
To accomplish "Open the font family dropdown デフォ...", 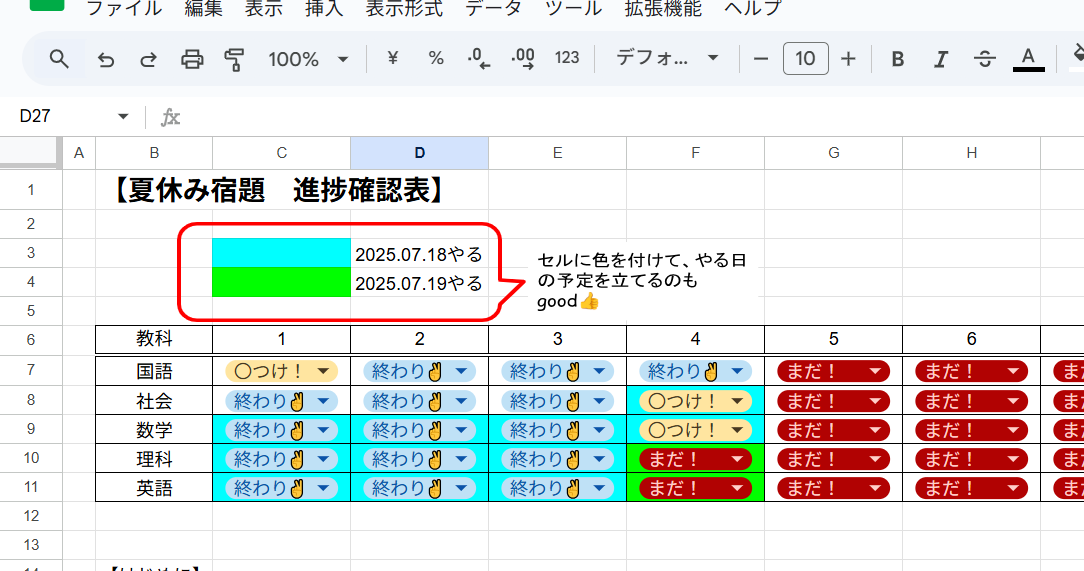I will point(667,58).
